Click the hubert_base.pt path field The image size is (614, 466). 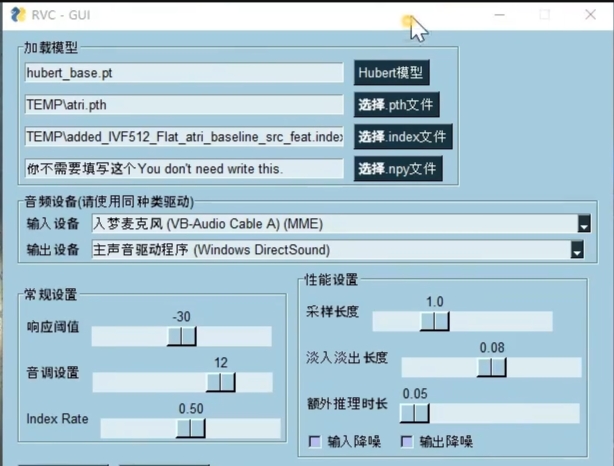[x=184, y=73]
